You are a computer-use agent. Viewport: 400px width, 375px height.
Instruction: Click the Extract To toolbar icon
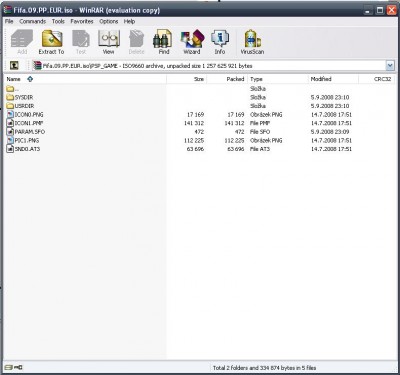click(51, 42)
